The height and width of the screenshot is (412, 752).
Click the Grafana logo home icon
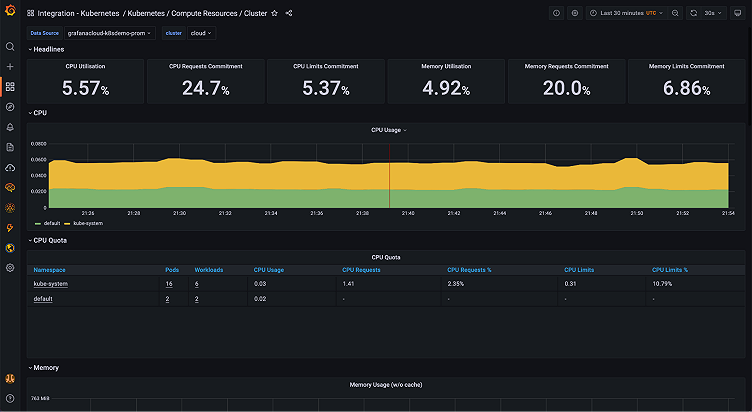(x=10, y=13)
